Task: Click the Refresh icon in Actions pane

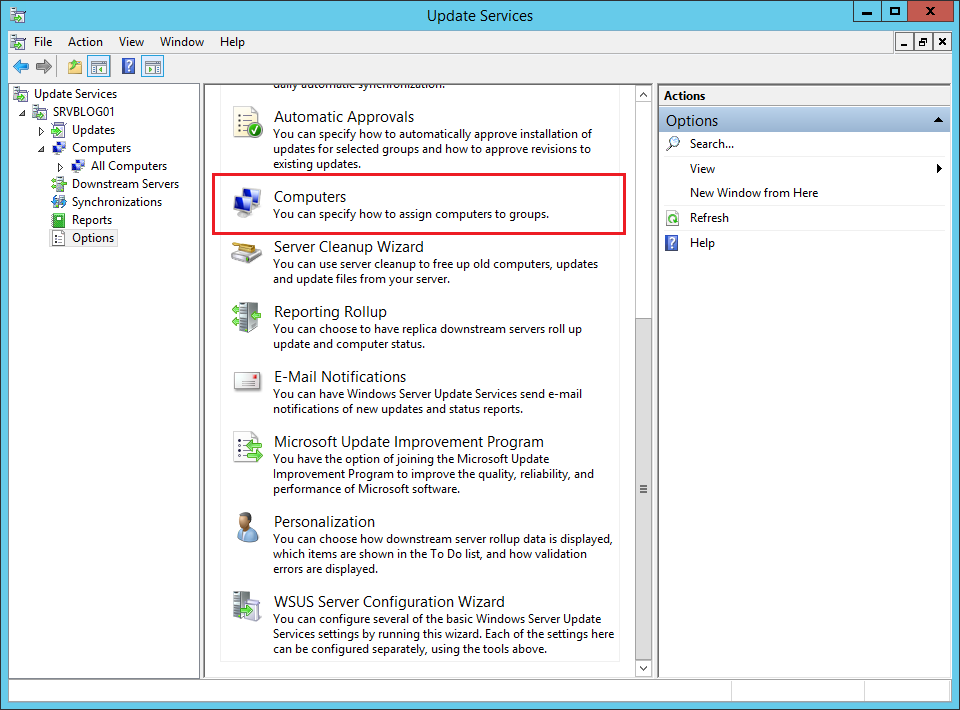Action: click(x=673, y=218)
